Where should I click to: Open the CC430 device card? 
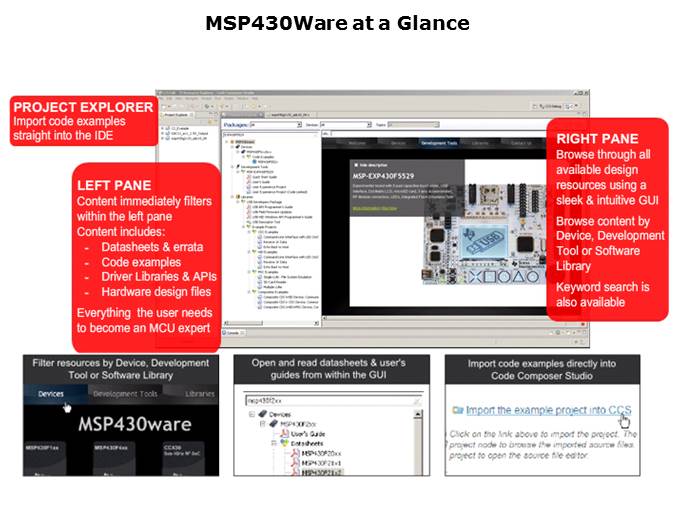(x=183, y=458)
